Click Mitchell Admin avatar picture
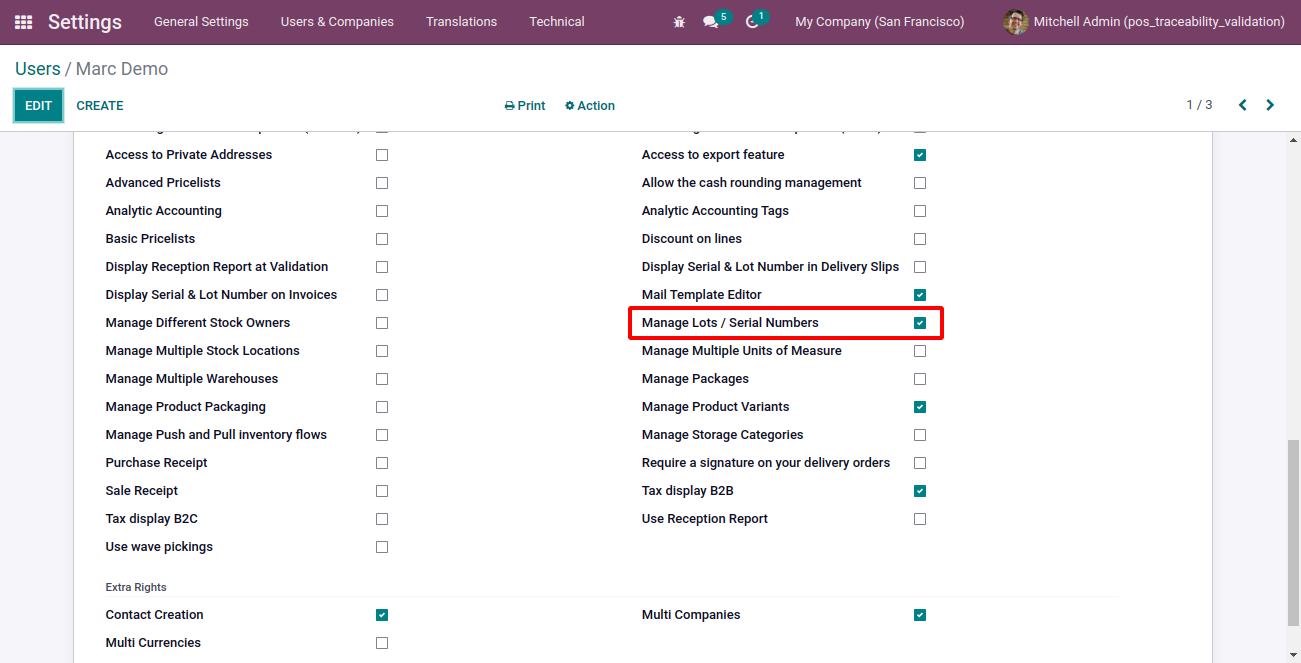1301x663 pixels. coord(1015,22)
